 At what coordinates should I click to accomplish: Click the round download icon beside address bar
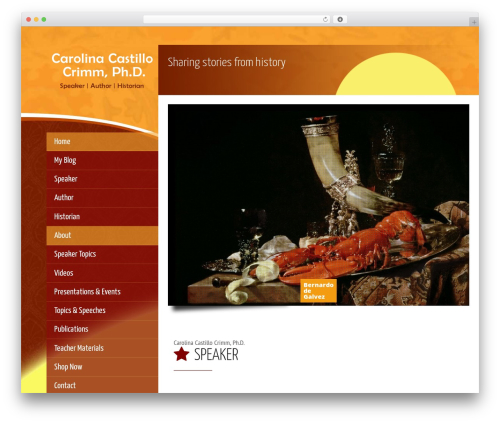tap(340, 20)
